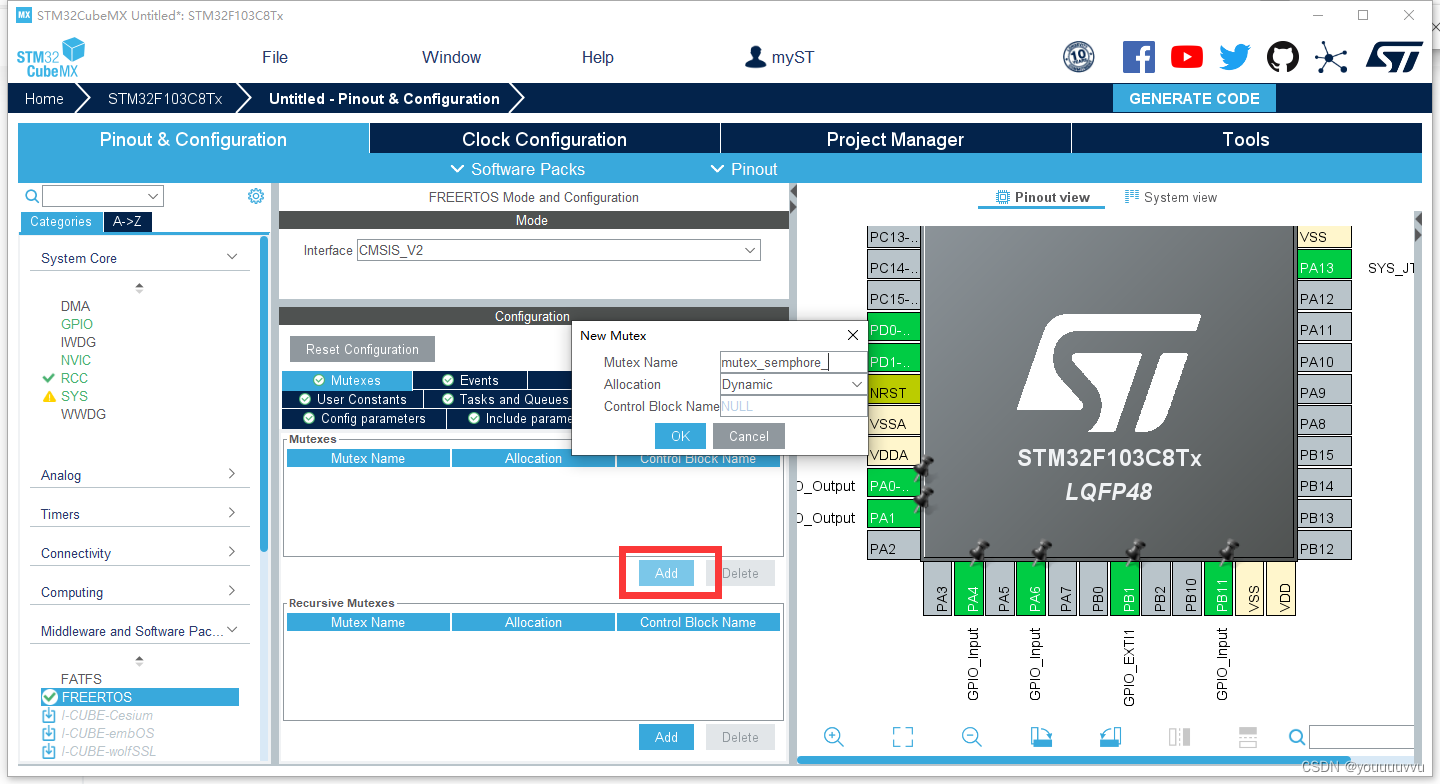Select the Mutexes configuration tab

pos(347,380)
